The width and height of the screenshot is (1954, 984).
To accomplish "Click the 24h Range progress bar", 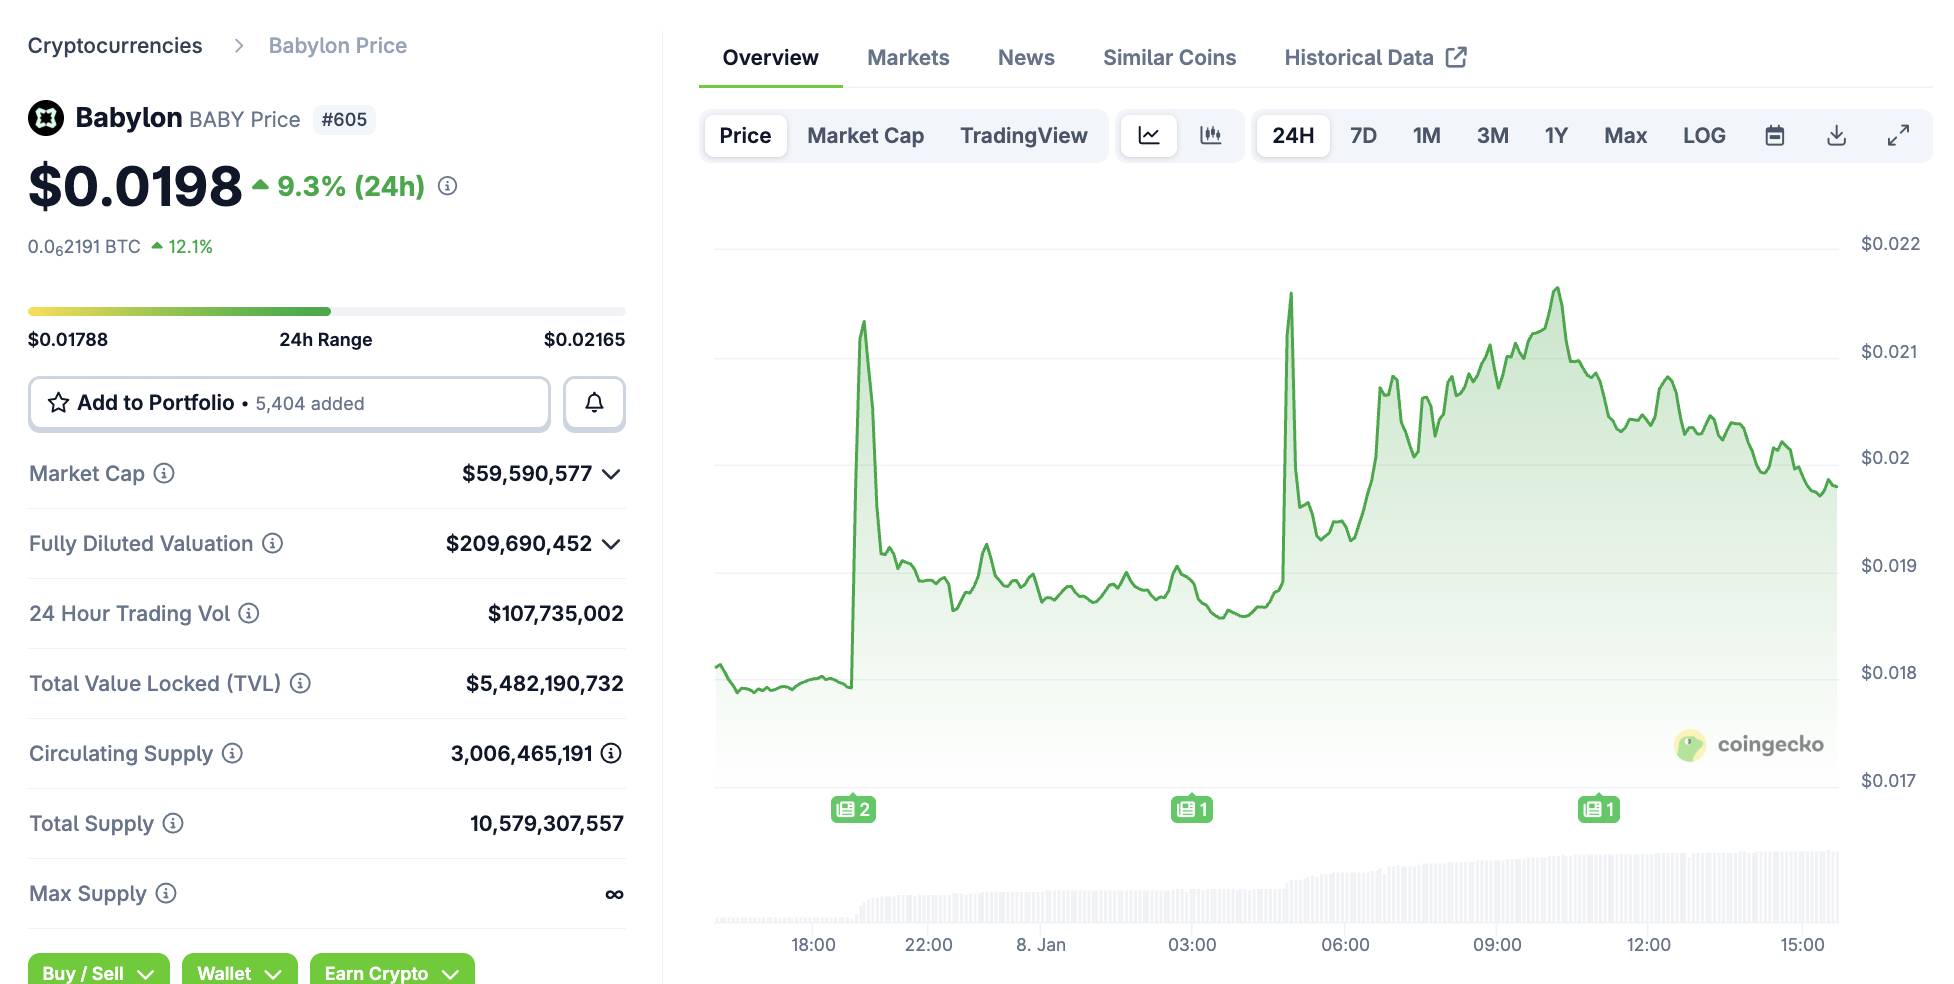I will pyautogui.click(x=326, y=312).
